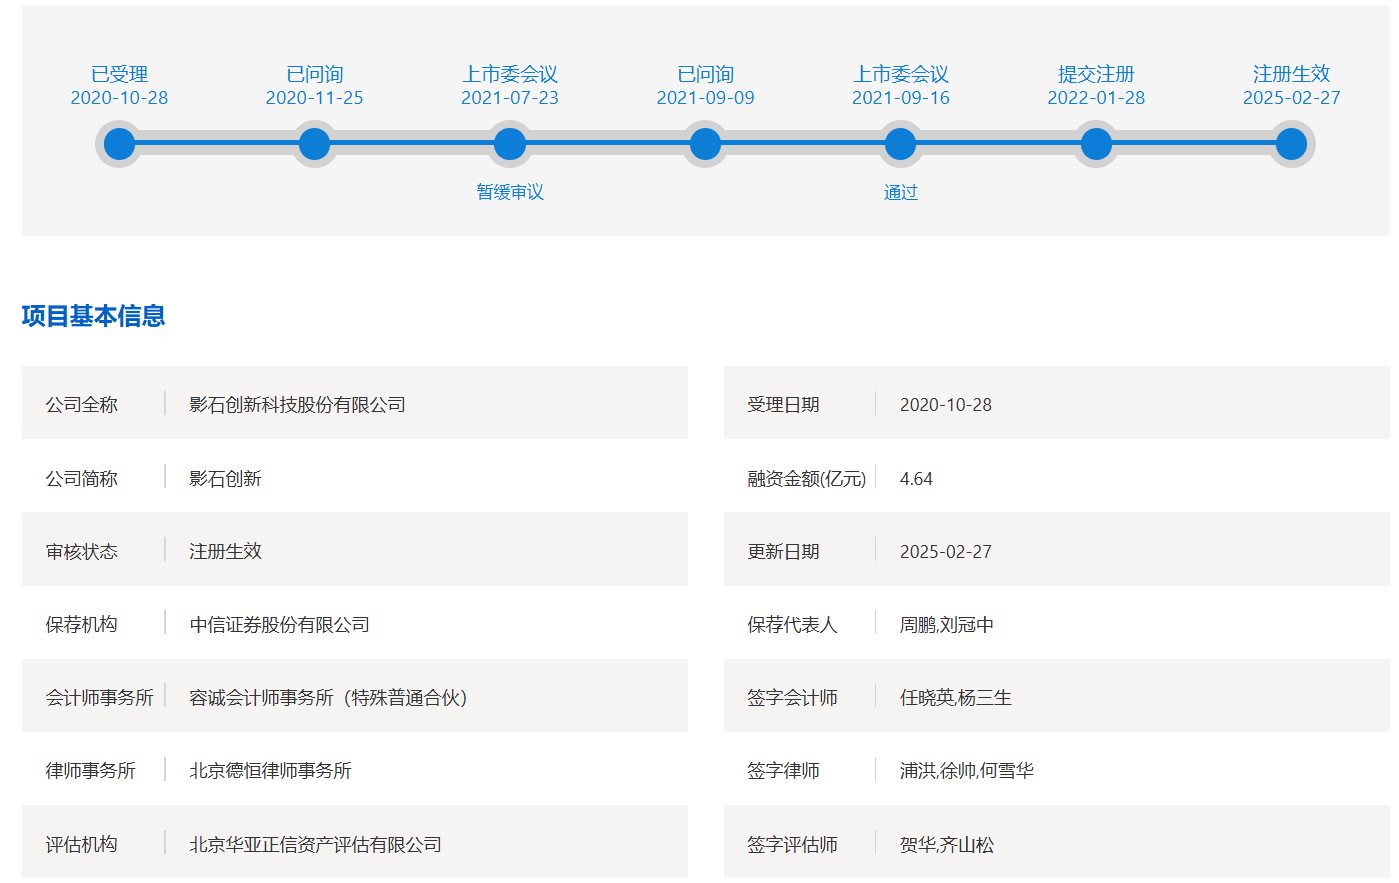The width and height of the screenshot is (1399, 883).
Task: Select the 影石创新 value beside 公司简称
Action: (225, 479)
